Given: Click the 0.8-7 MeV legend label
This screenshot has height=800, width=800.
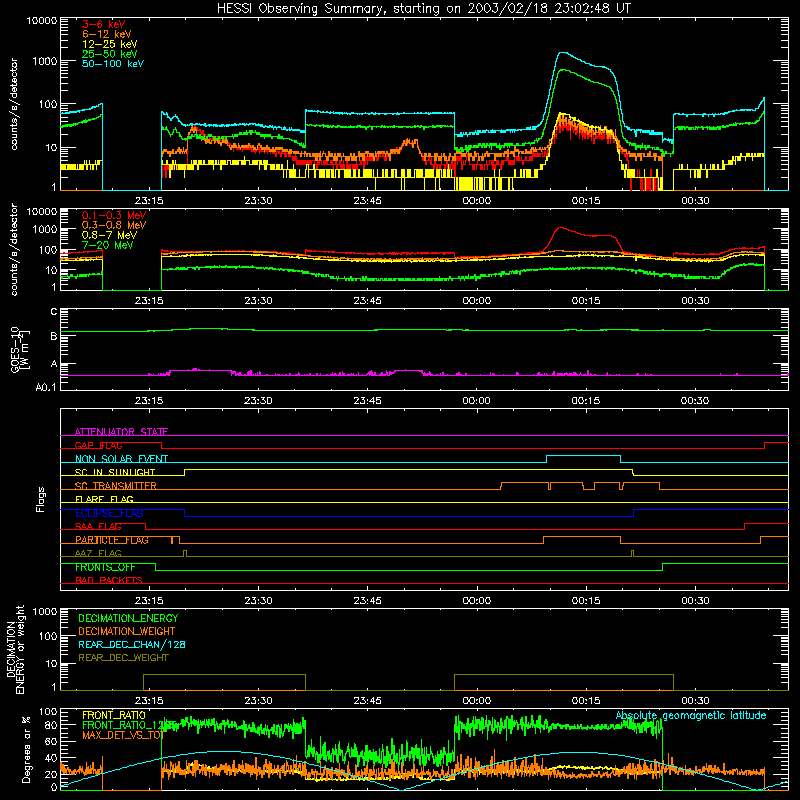Looking at the screenshot, I should click(109, 235).
